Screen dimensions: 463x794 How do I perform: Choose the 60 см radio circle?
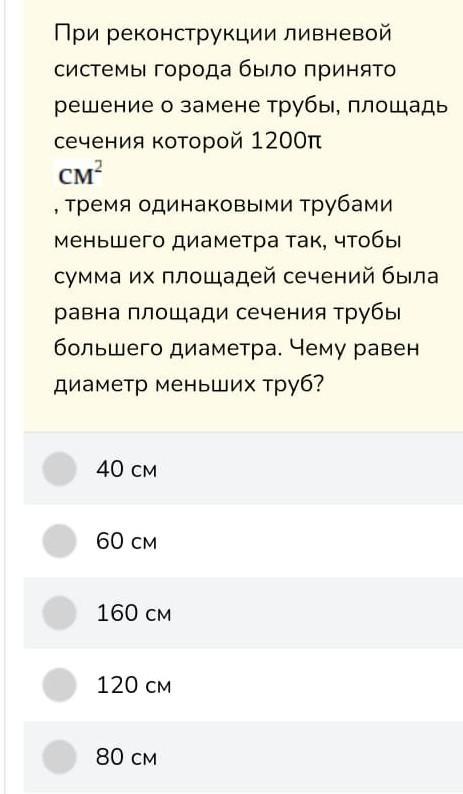point(59,541)
